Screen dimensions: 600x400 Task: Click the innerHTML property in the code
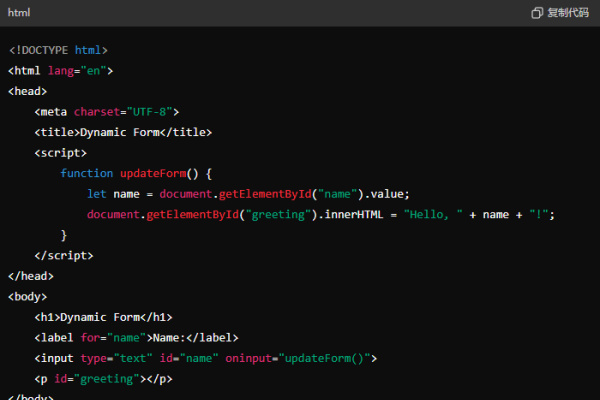click(x=363, y=215)
